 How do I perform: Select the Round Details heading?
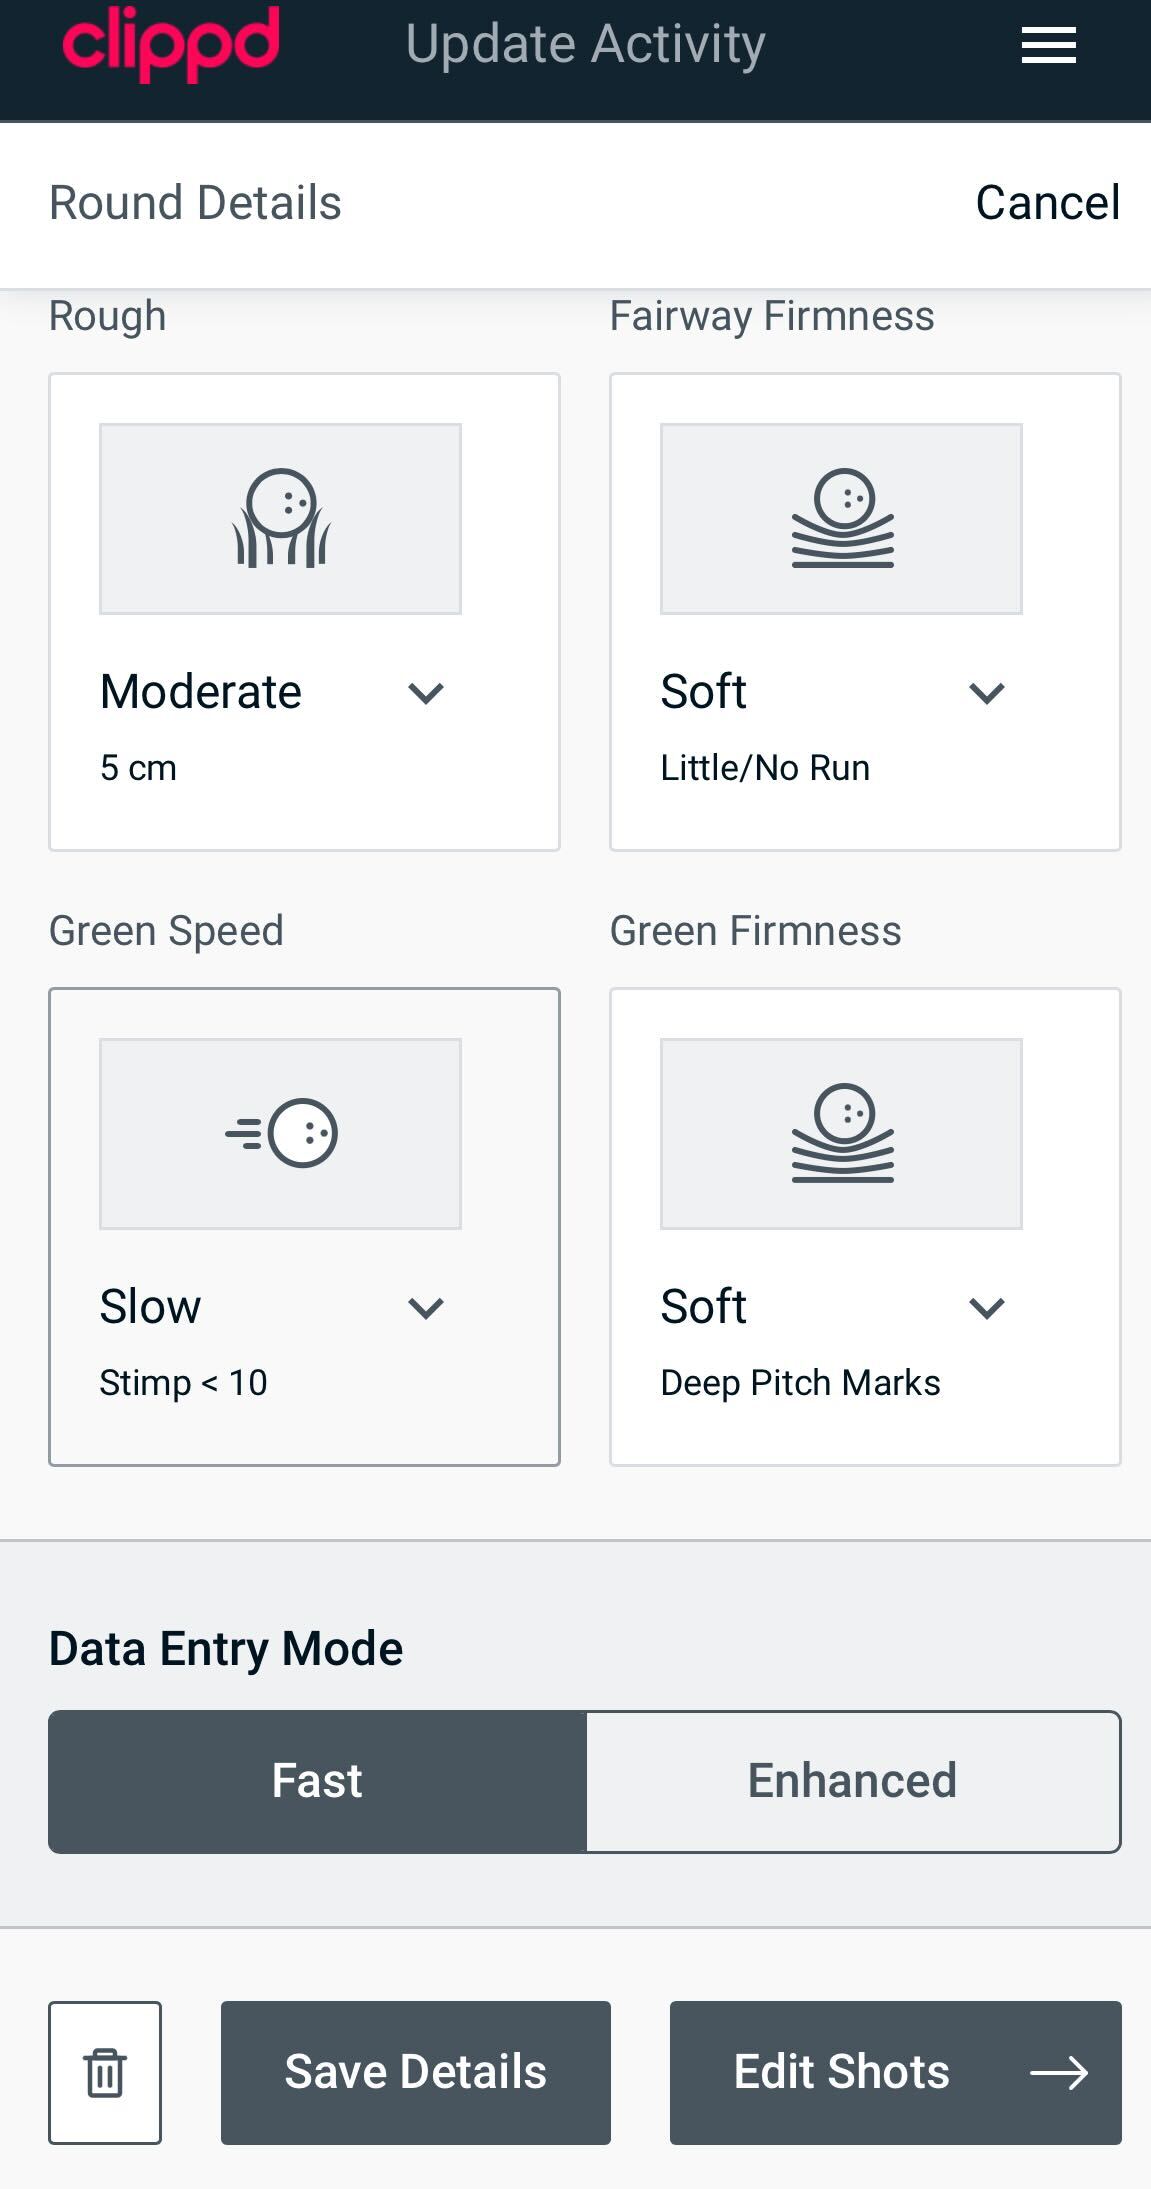coord(195,203)
